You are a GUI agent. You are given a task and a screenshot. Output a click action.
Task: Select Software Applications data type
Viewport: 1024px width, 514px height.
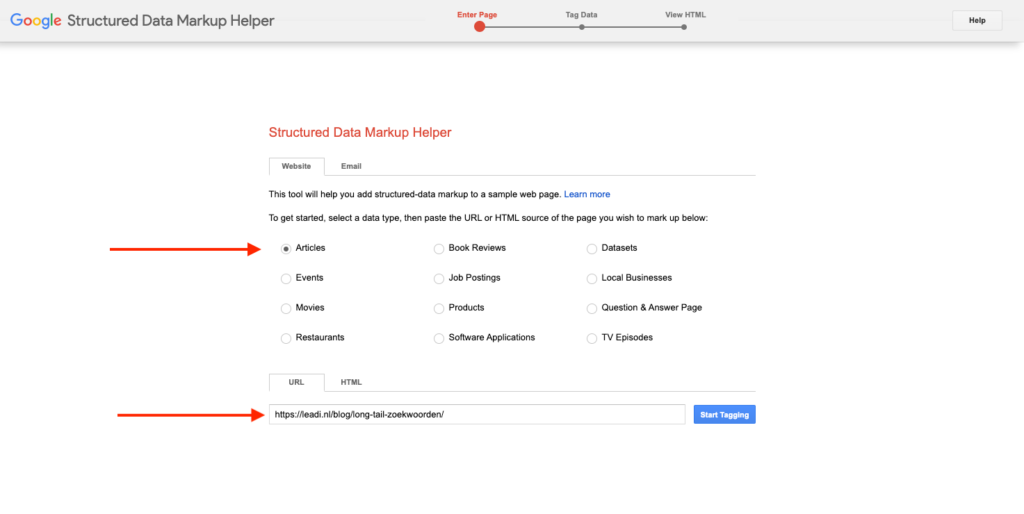click(x=439, y=338)
